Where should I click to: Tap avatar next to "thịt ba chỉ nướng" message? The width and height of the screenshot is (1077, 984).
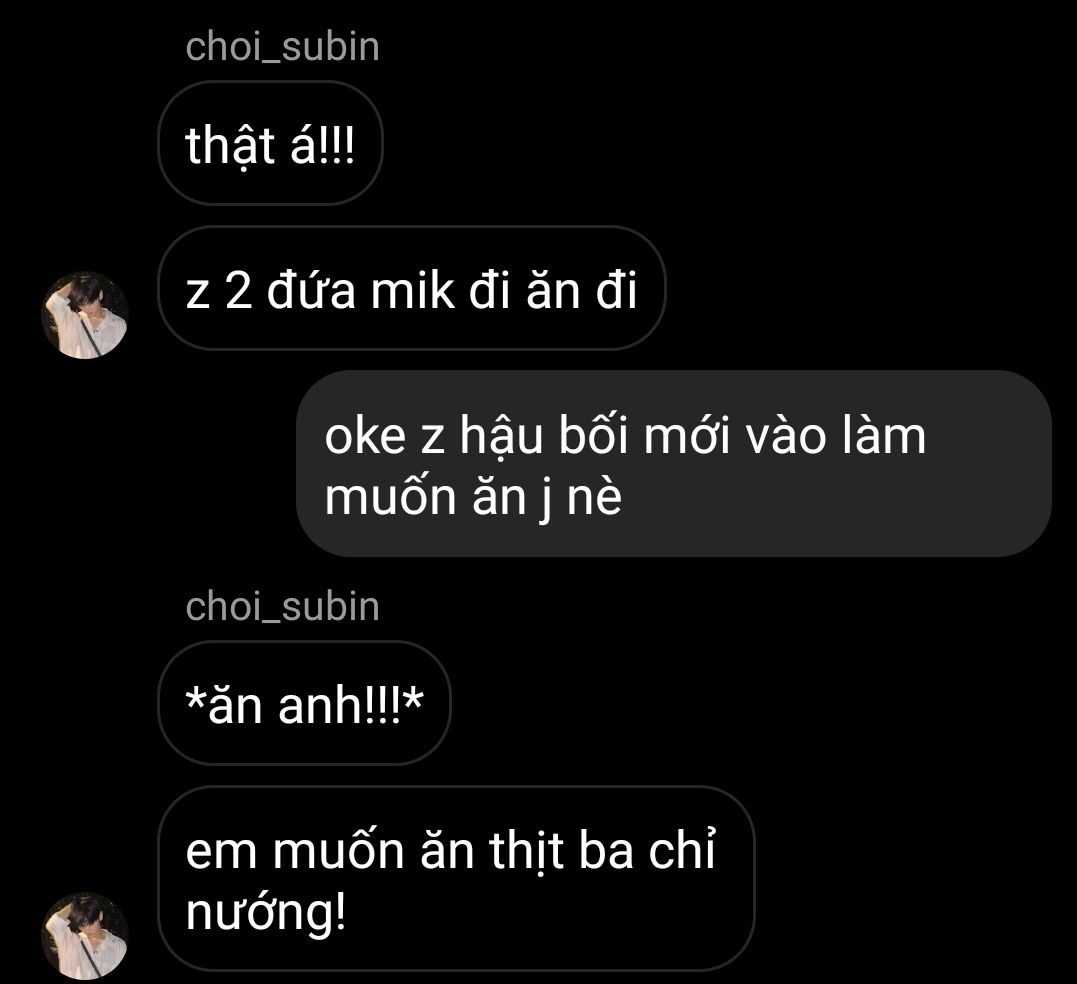pos(85,936)
